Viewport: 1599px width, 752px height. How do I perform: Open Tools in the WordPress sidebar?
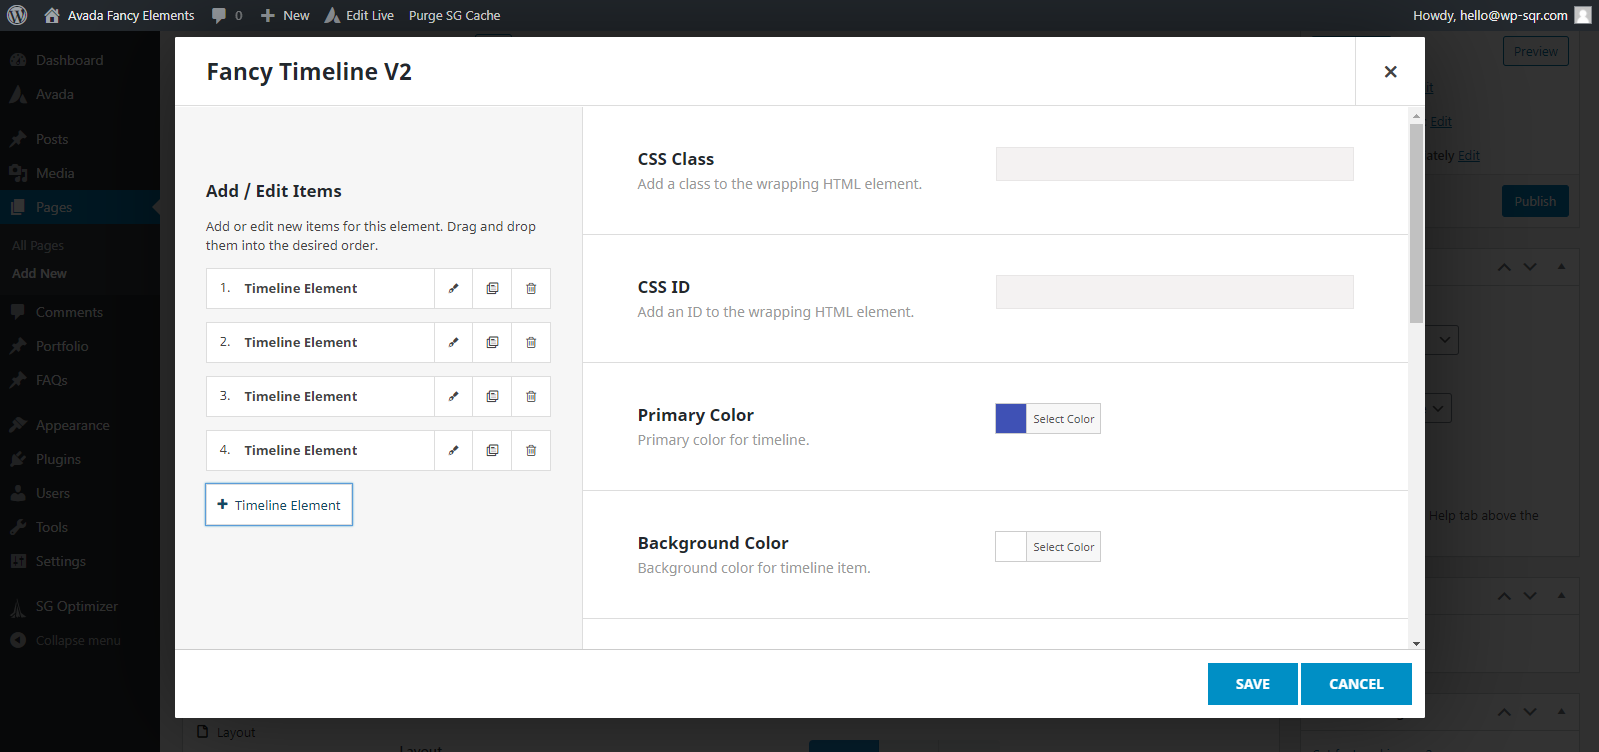tap(80, 527)
